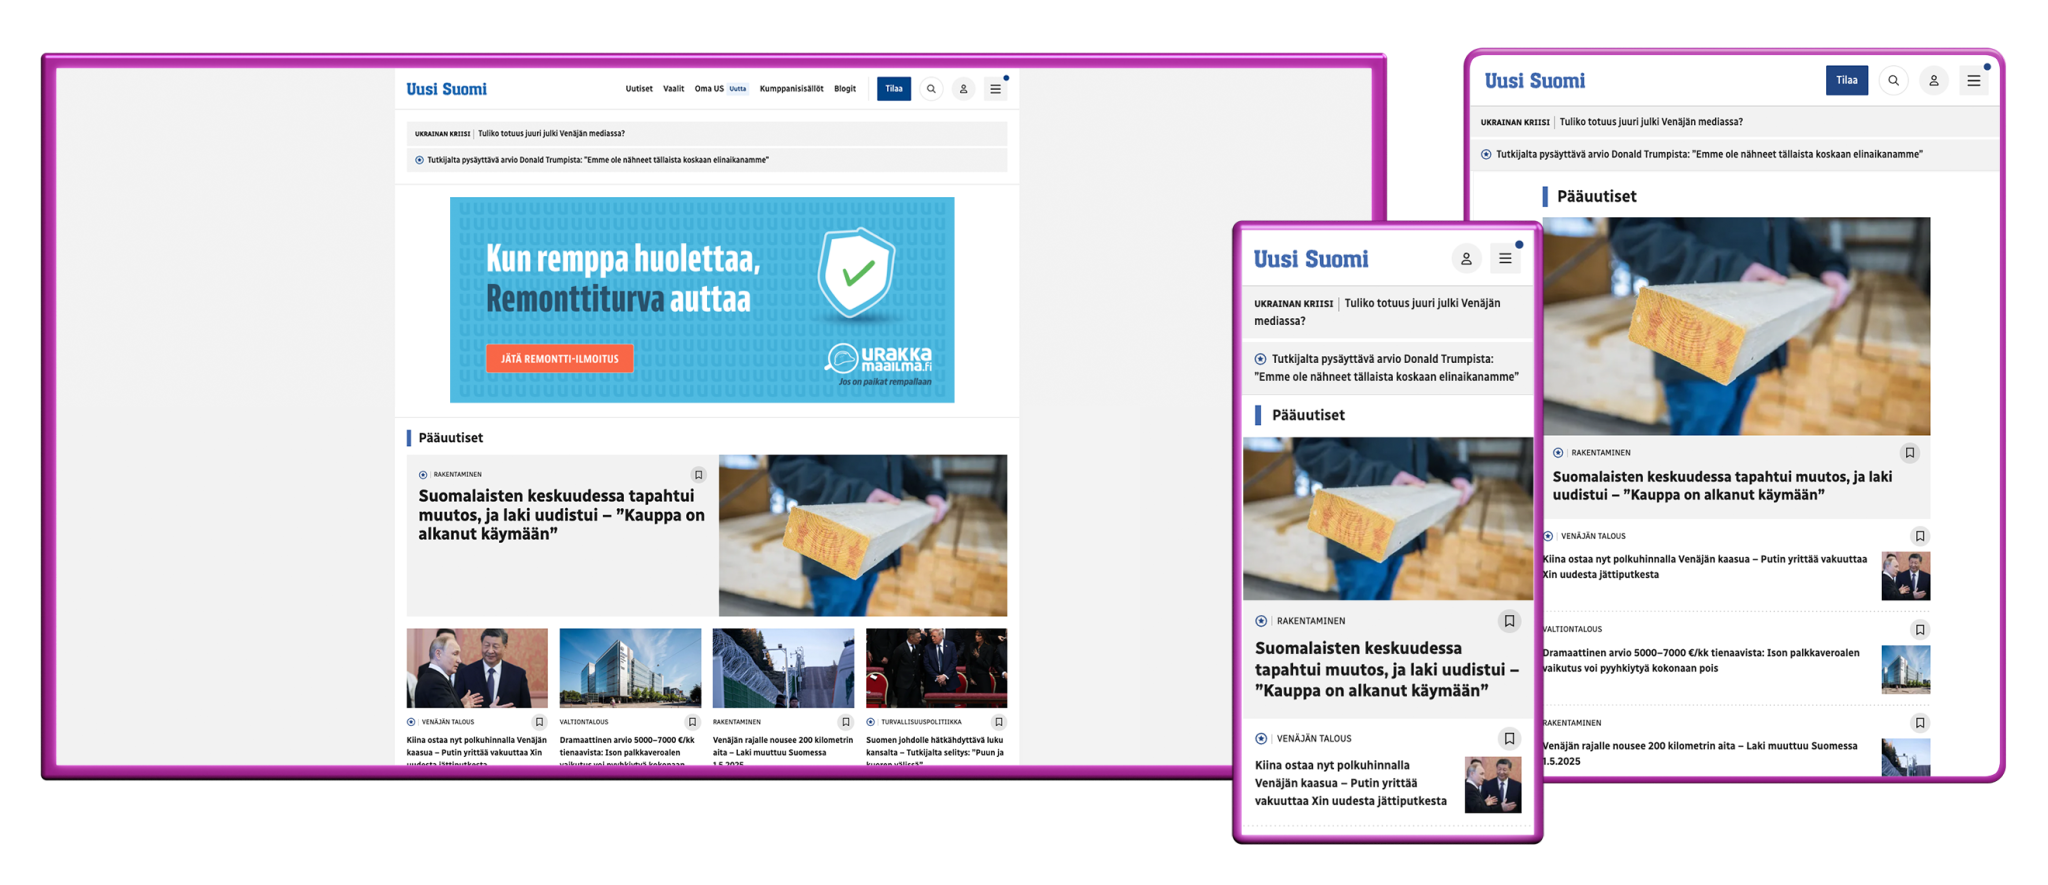Bookmark the desktop lead article about keskuudessa muutos
The image size is (2048, 885).
tap(698, 475)
